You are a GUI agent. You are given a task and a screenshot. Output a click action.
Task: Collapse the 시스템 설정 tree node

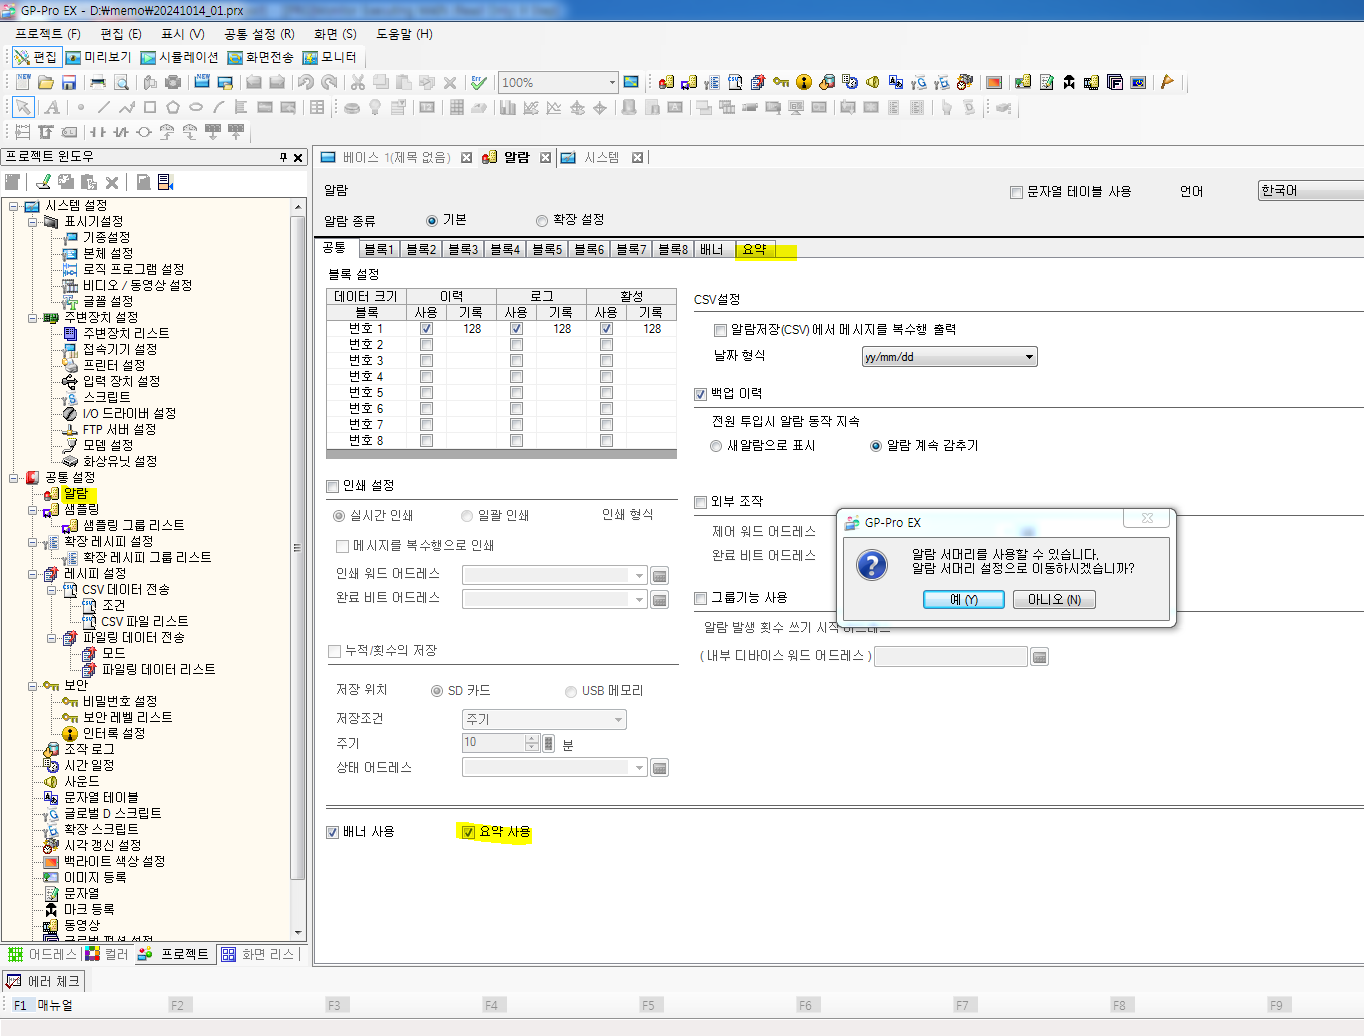(x=13, y=206)
